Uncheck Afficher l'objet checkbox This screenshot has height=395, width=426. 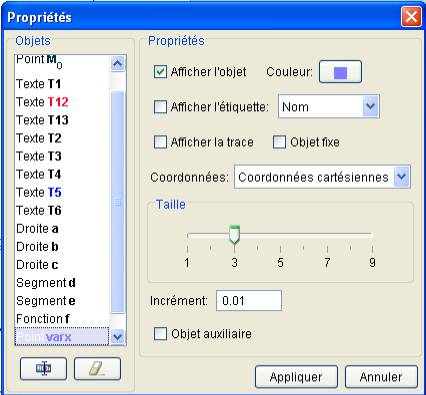pos(160,72)
